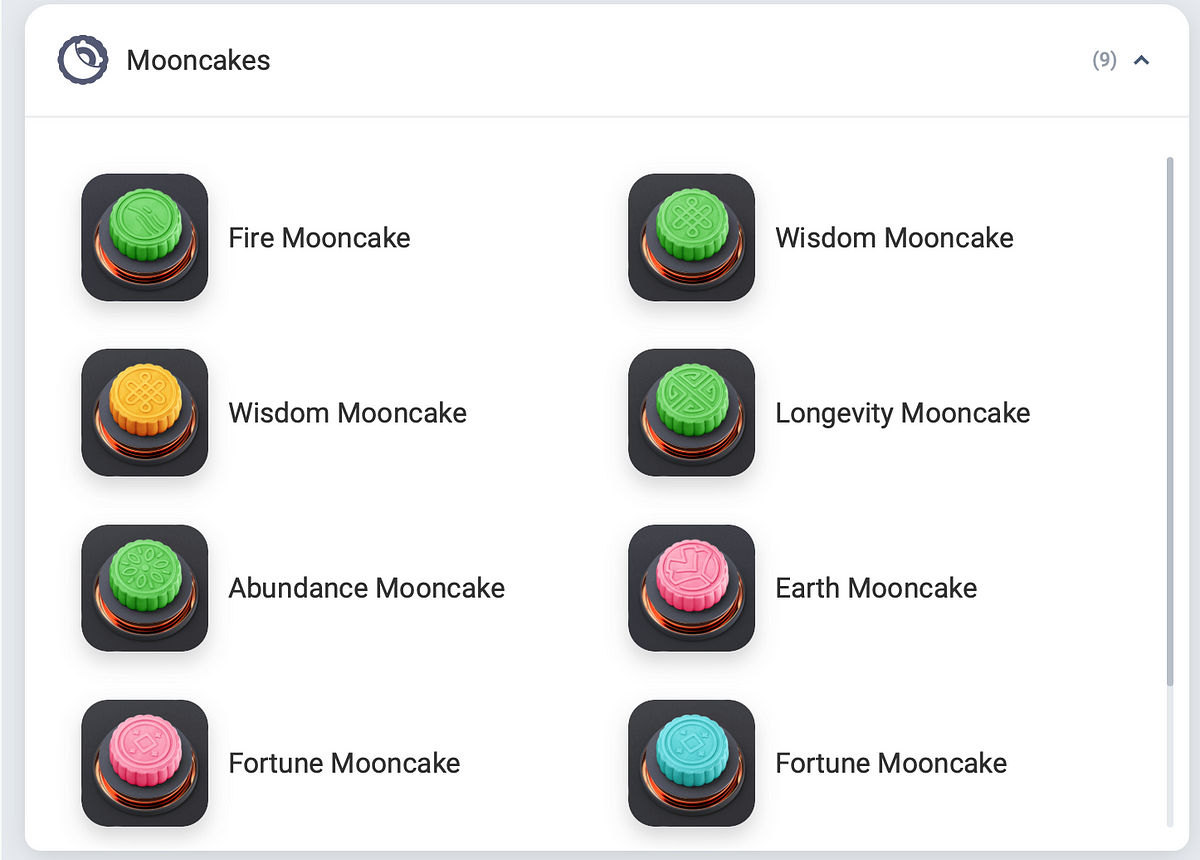This screenshot has height=860, width=1200.
Task: Click the green Fire Mooncake icon
Action: point(145,237)
